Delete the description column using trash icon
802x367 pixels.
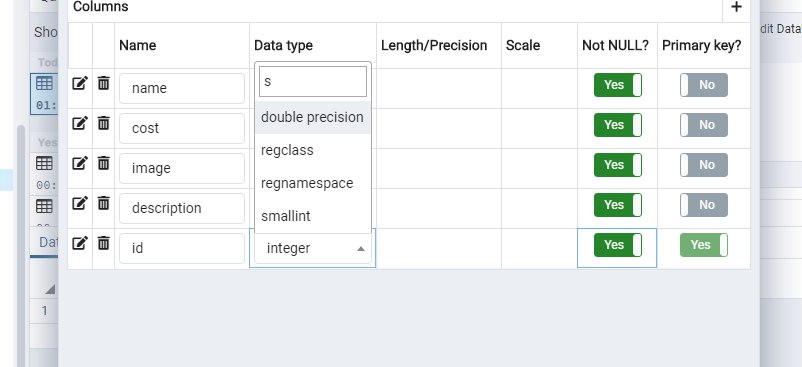(x=103, y=203)
